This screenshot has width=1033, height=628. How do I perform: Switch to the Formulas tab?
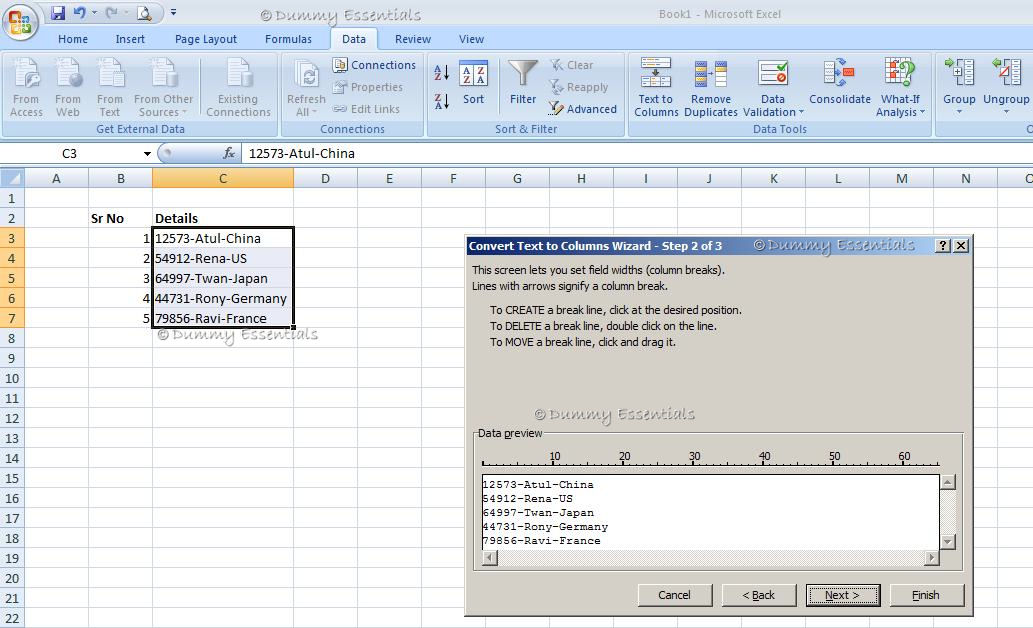click(x=288, y=39)
